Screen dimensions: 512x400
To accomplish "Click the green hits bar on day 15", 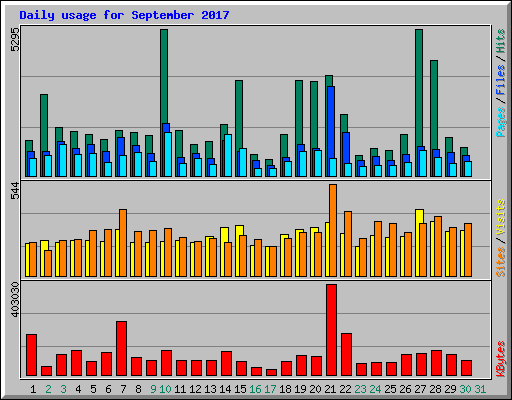I will [x=239, y=114].
